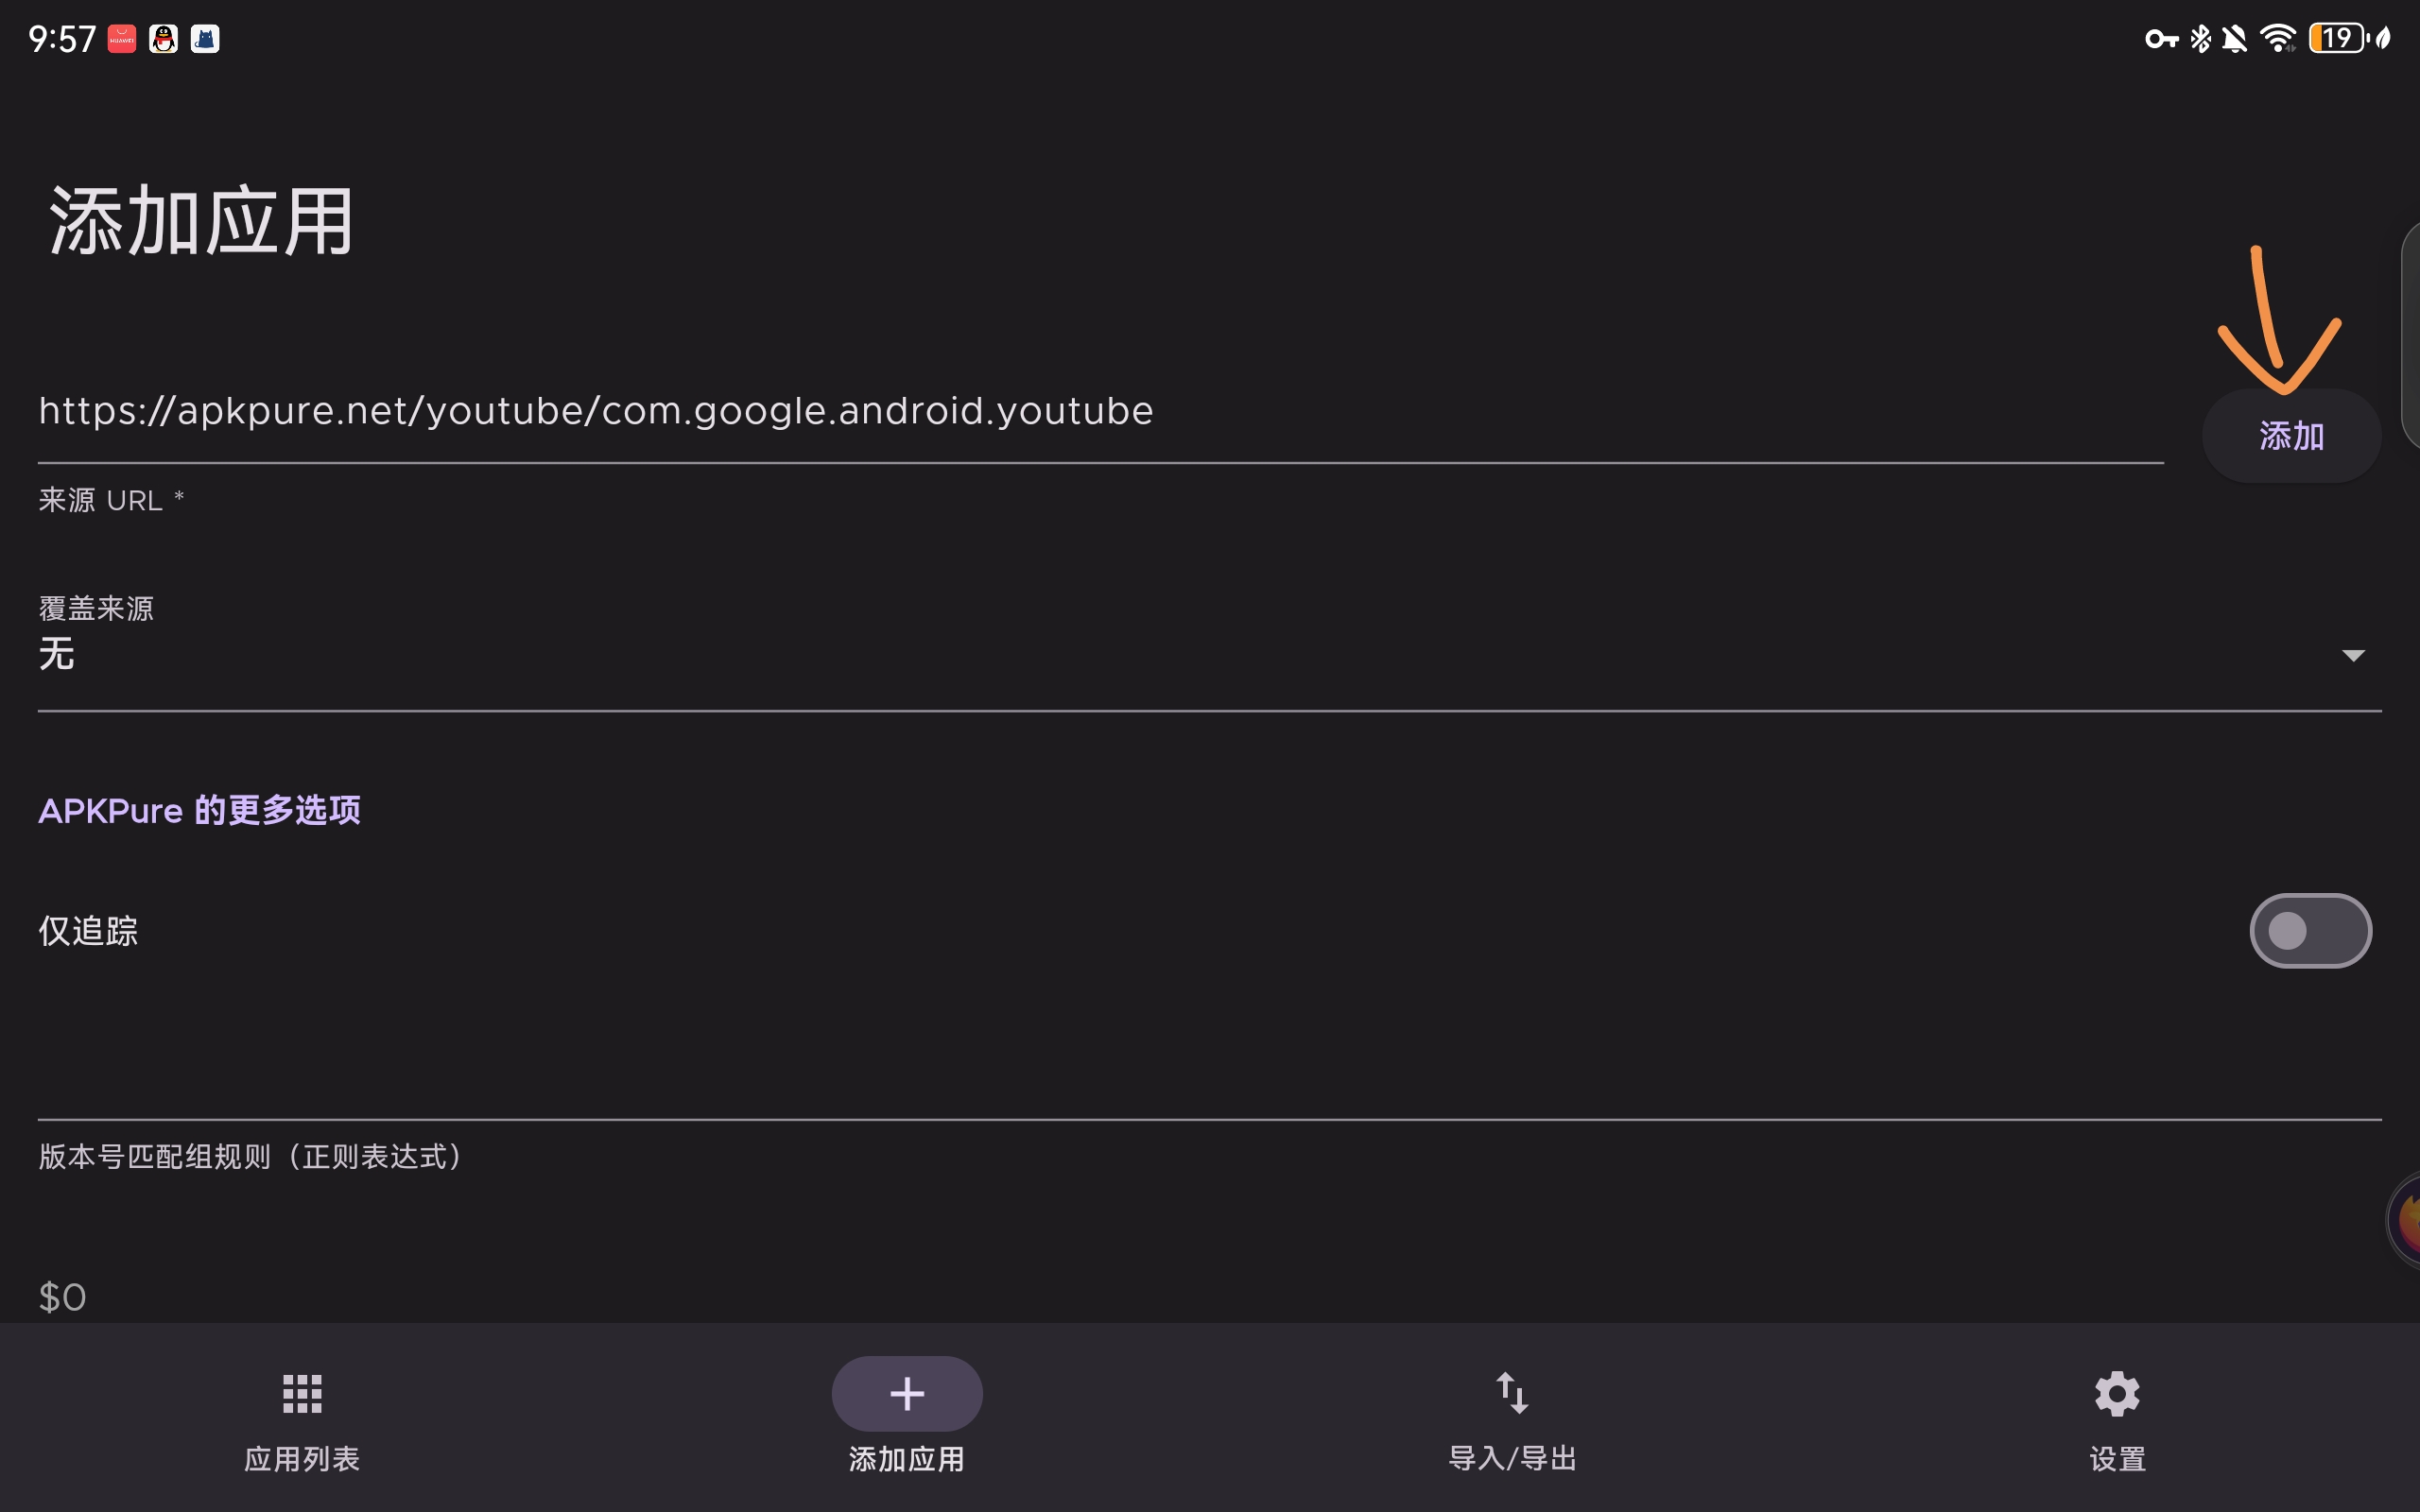
Task: Enable the 仅追踪 (track only) switch
Action: click(x=2309, y=931)
